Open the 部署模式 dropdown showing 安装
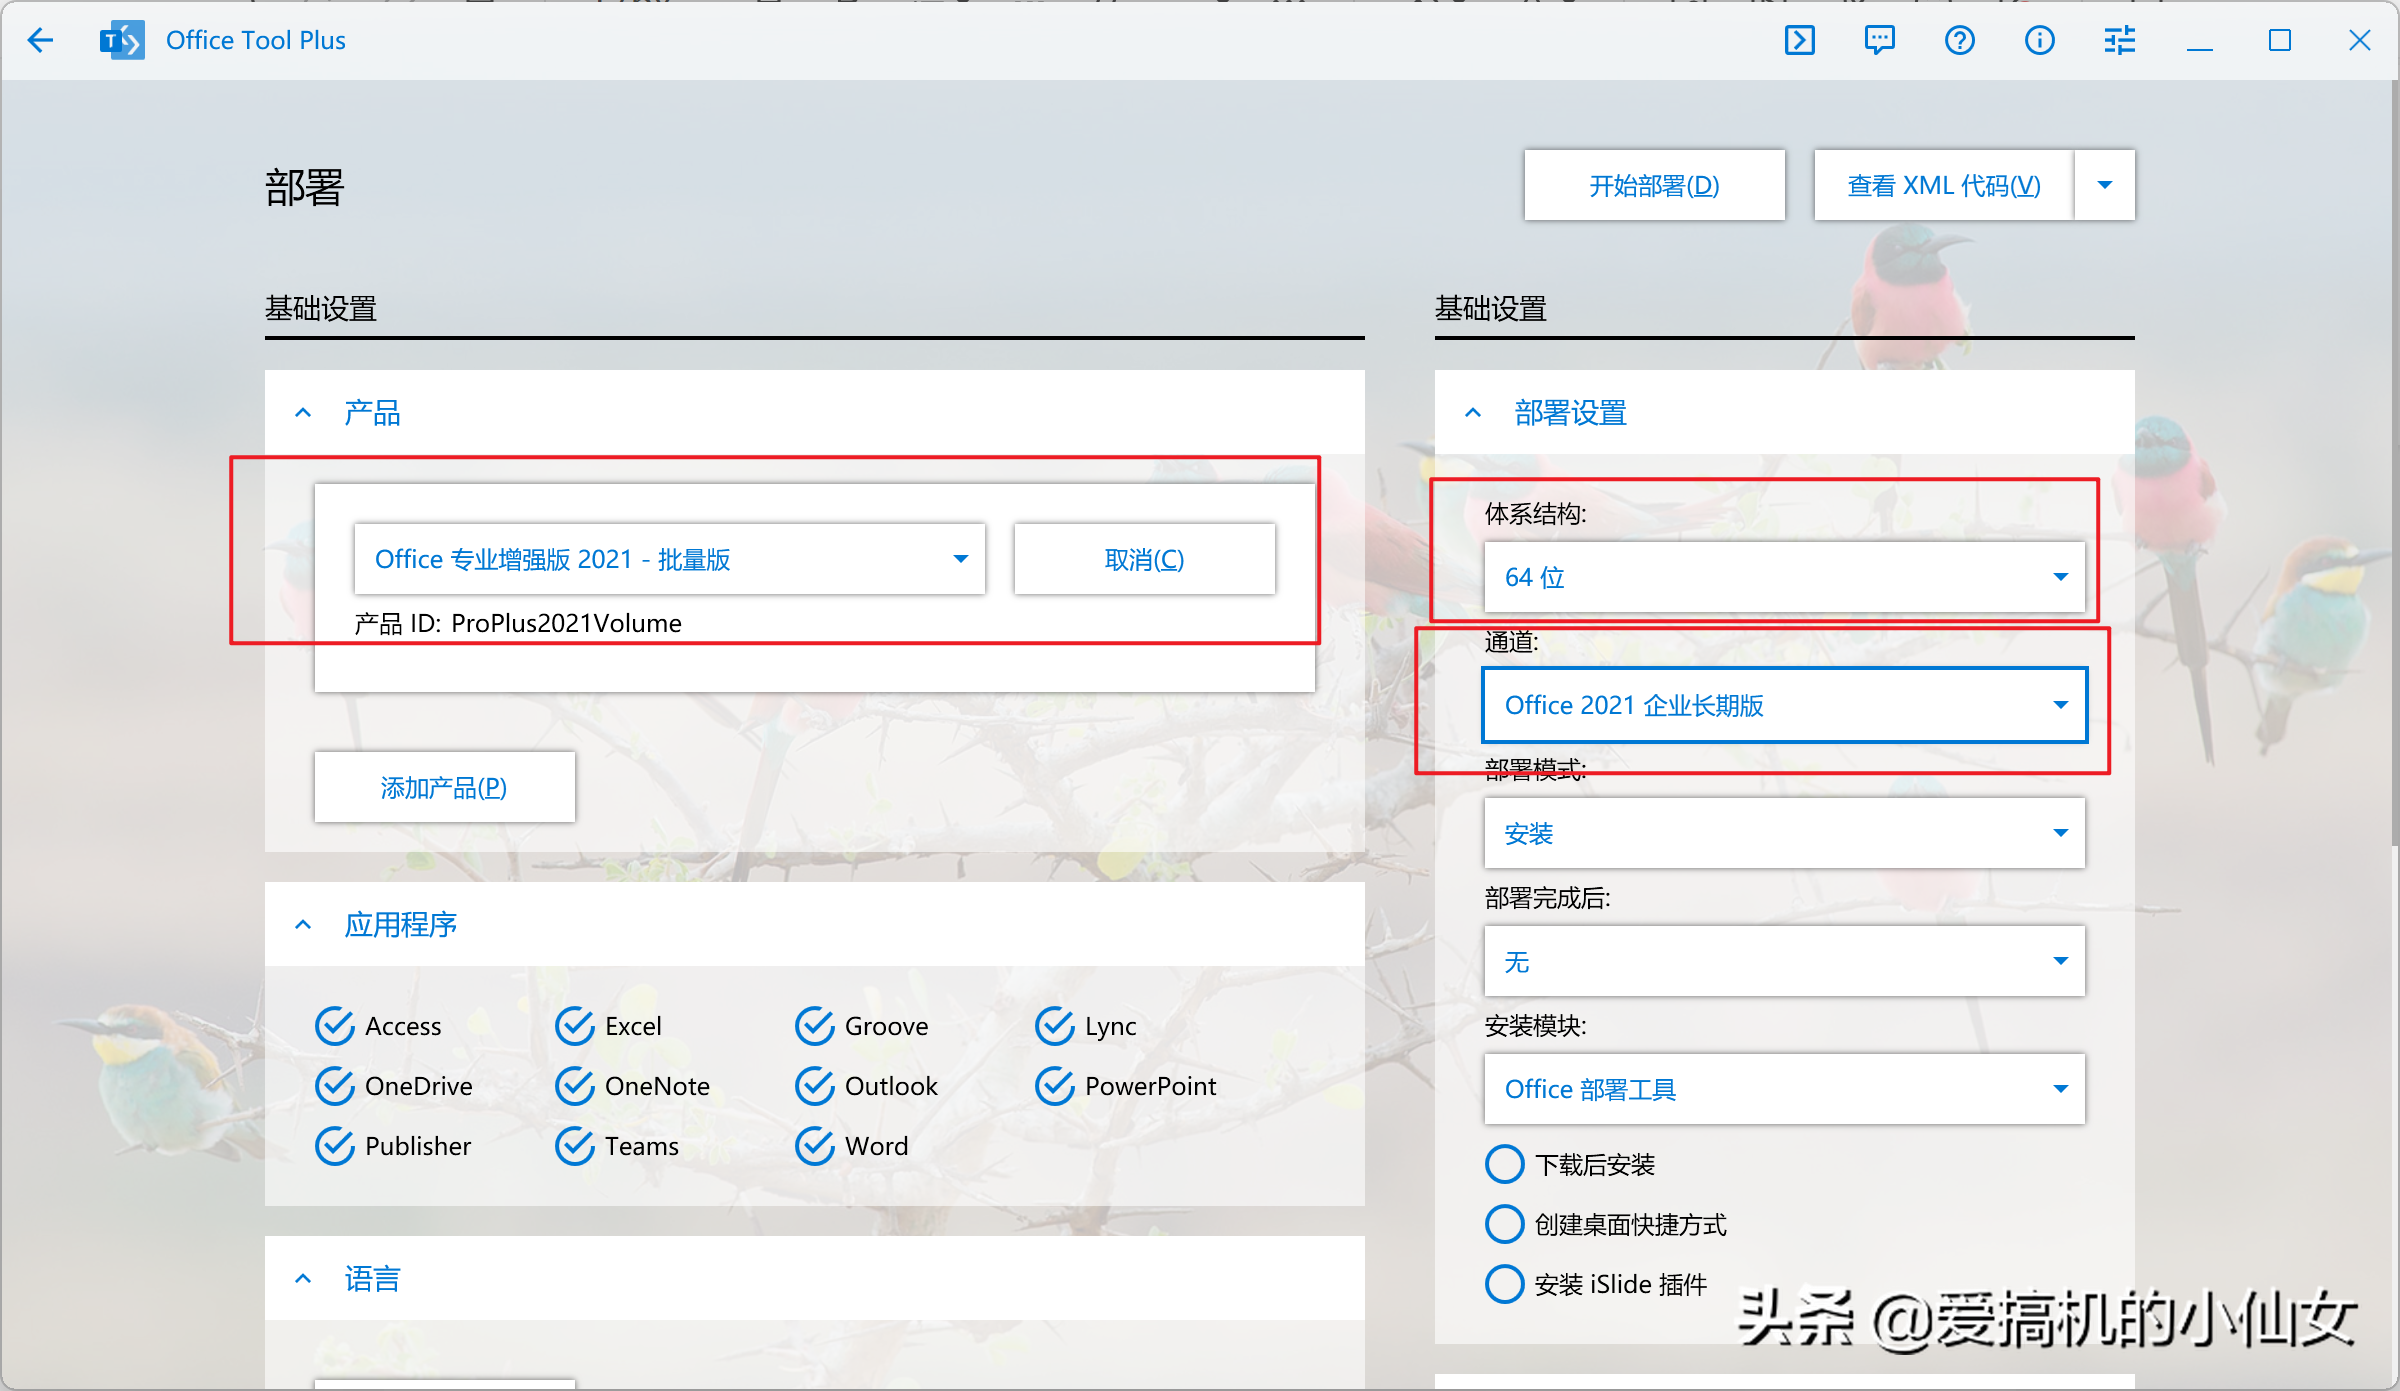The height and width of the screenshot is (1391, 2400). (x=1785, y=833)
